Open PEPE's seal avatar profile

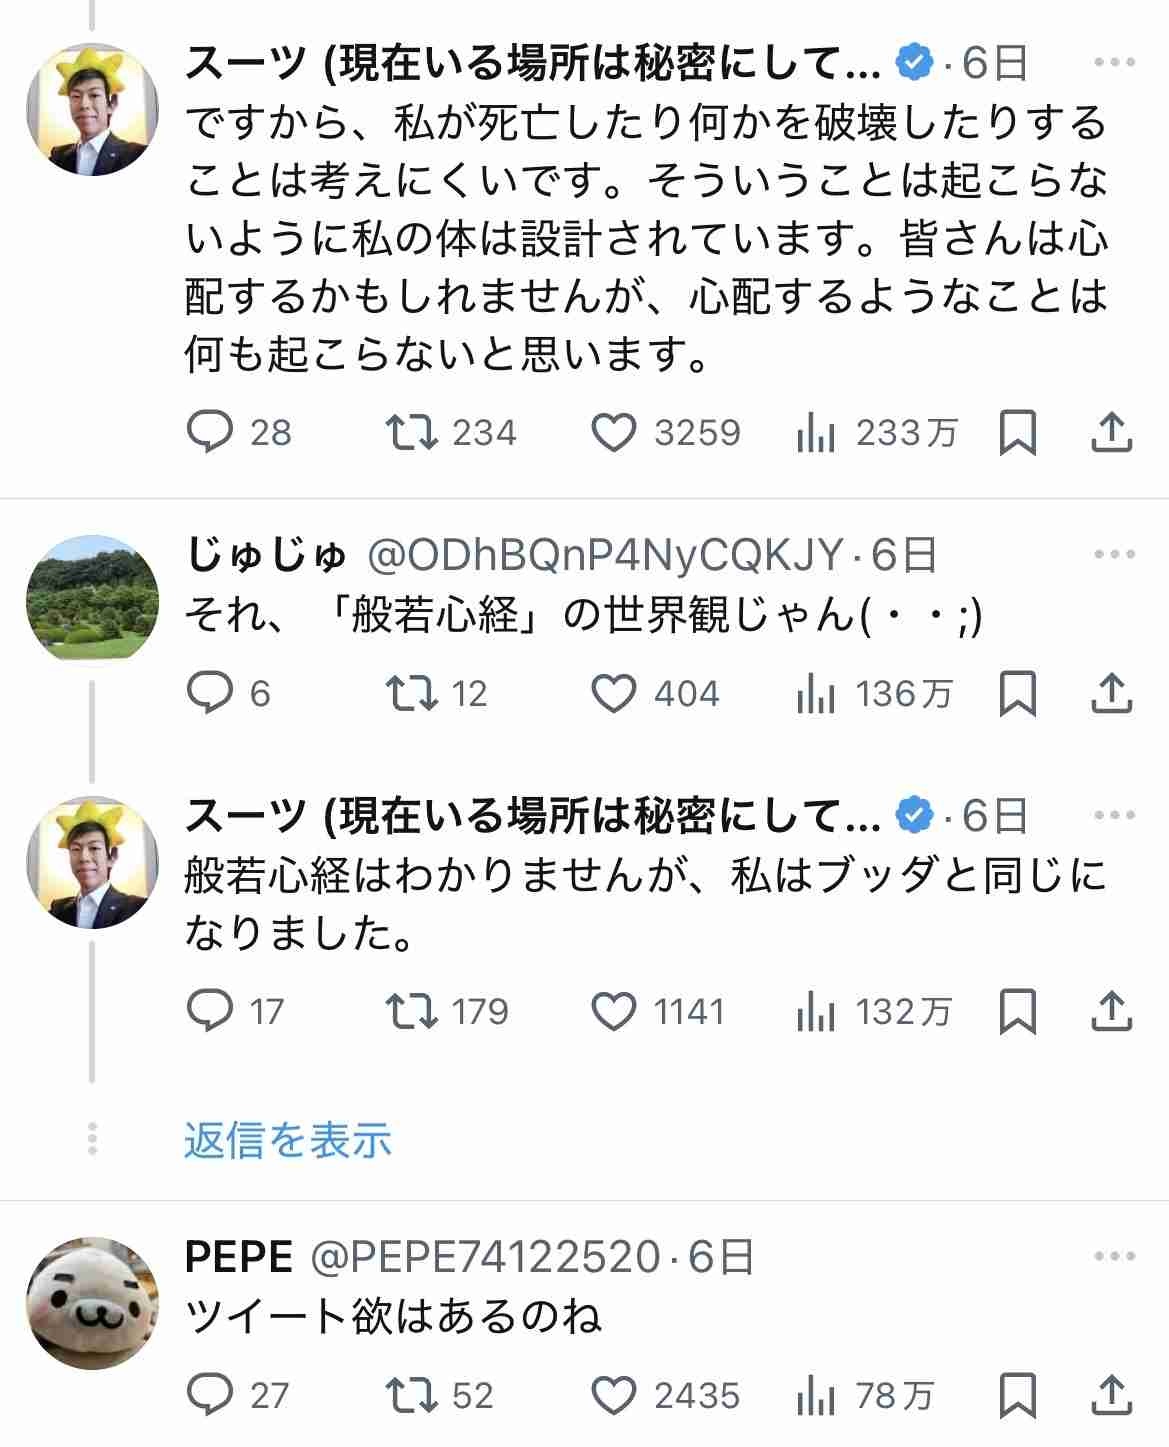(91, 1302)
